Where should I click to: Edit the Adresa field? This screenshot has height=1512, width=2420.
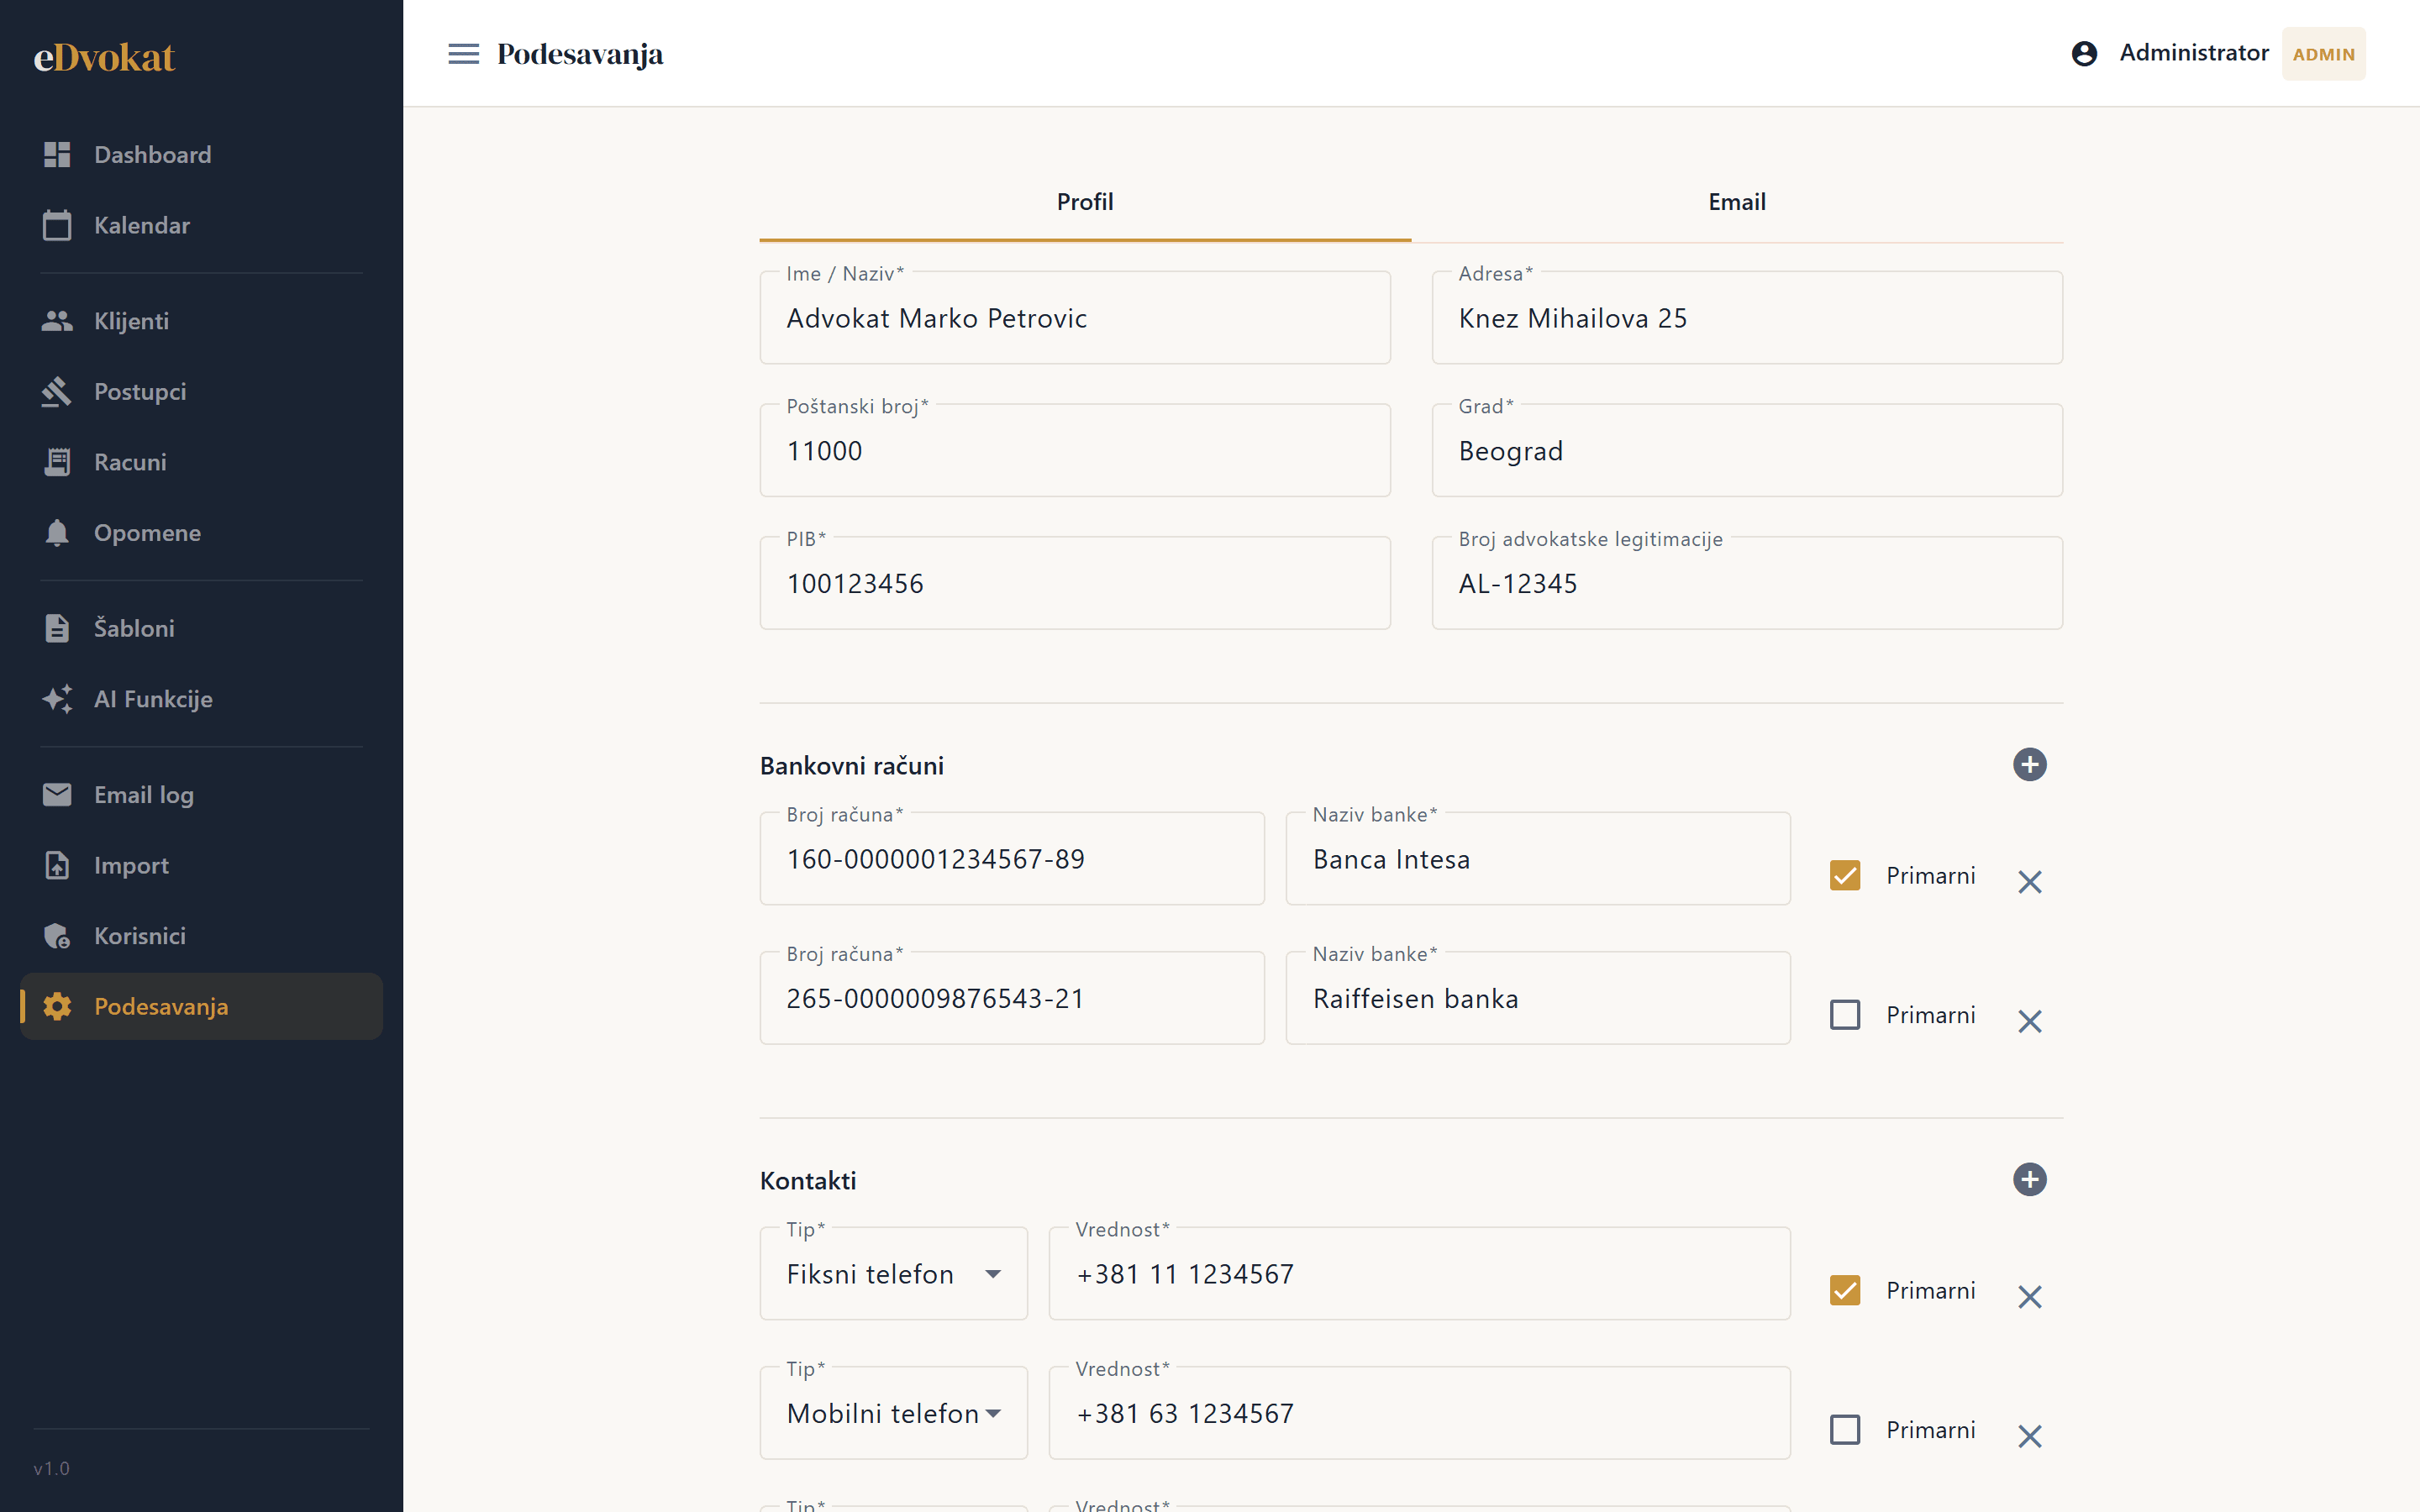tap(1747, 318)
